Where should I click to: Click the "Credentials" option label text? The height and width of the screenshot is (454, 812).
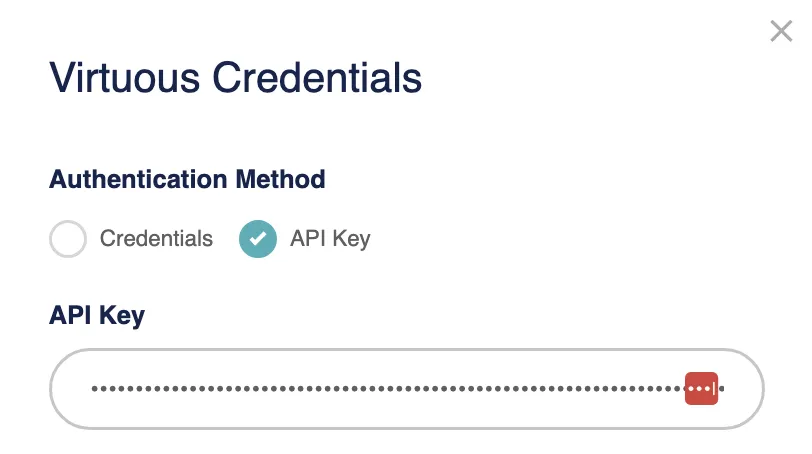coord(156,239)
